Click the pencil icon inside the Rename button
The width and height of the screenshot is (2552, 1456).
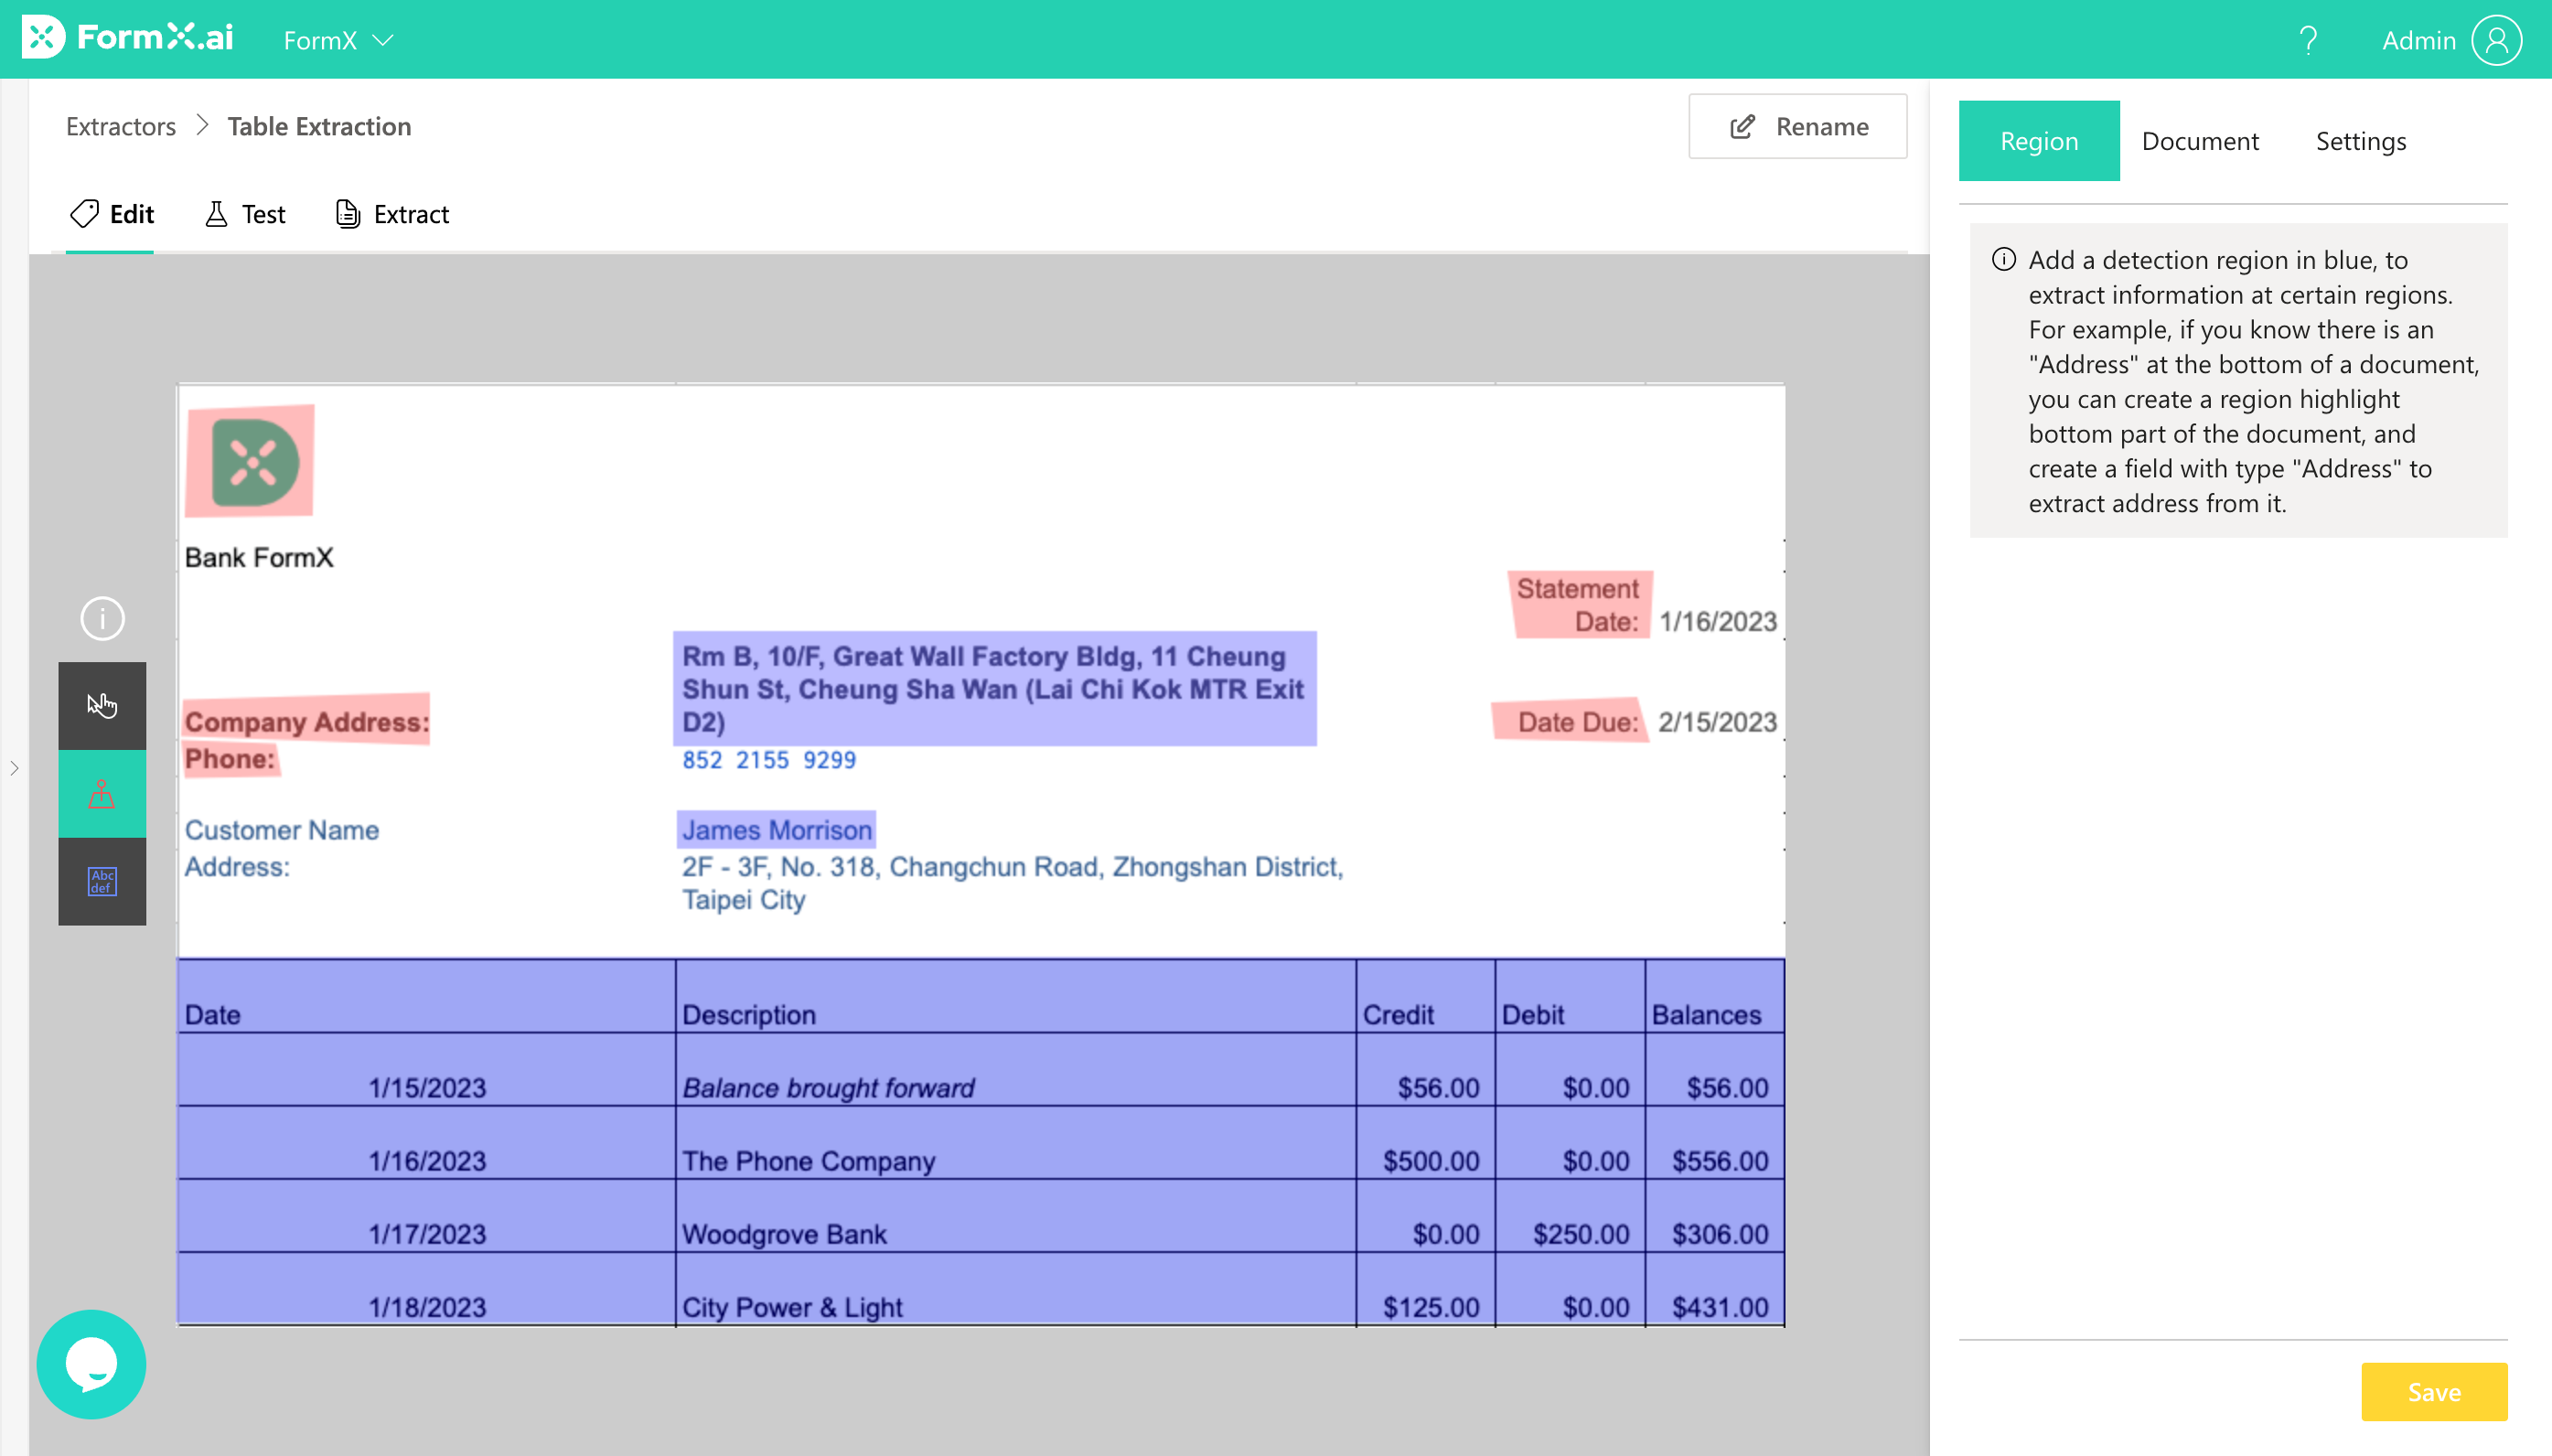pyautogui.click(x=1741, y=126)
